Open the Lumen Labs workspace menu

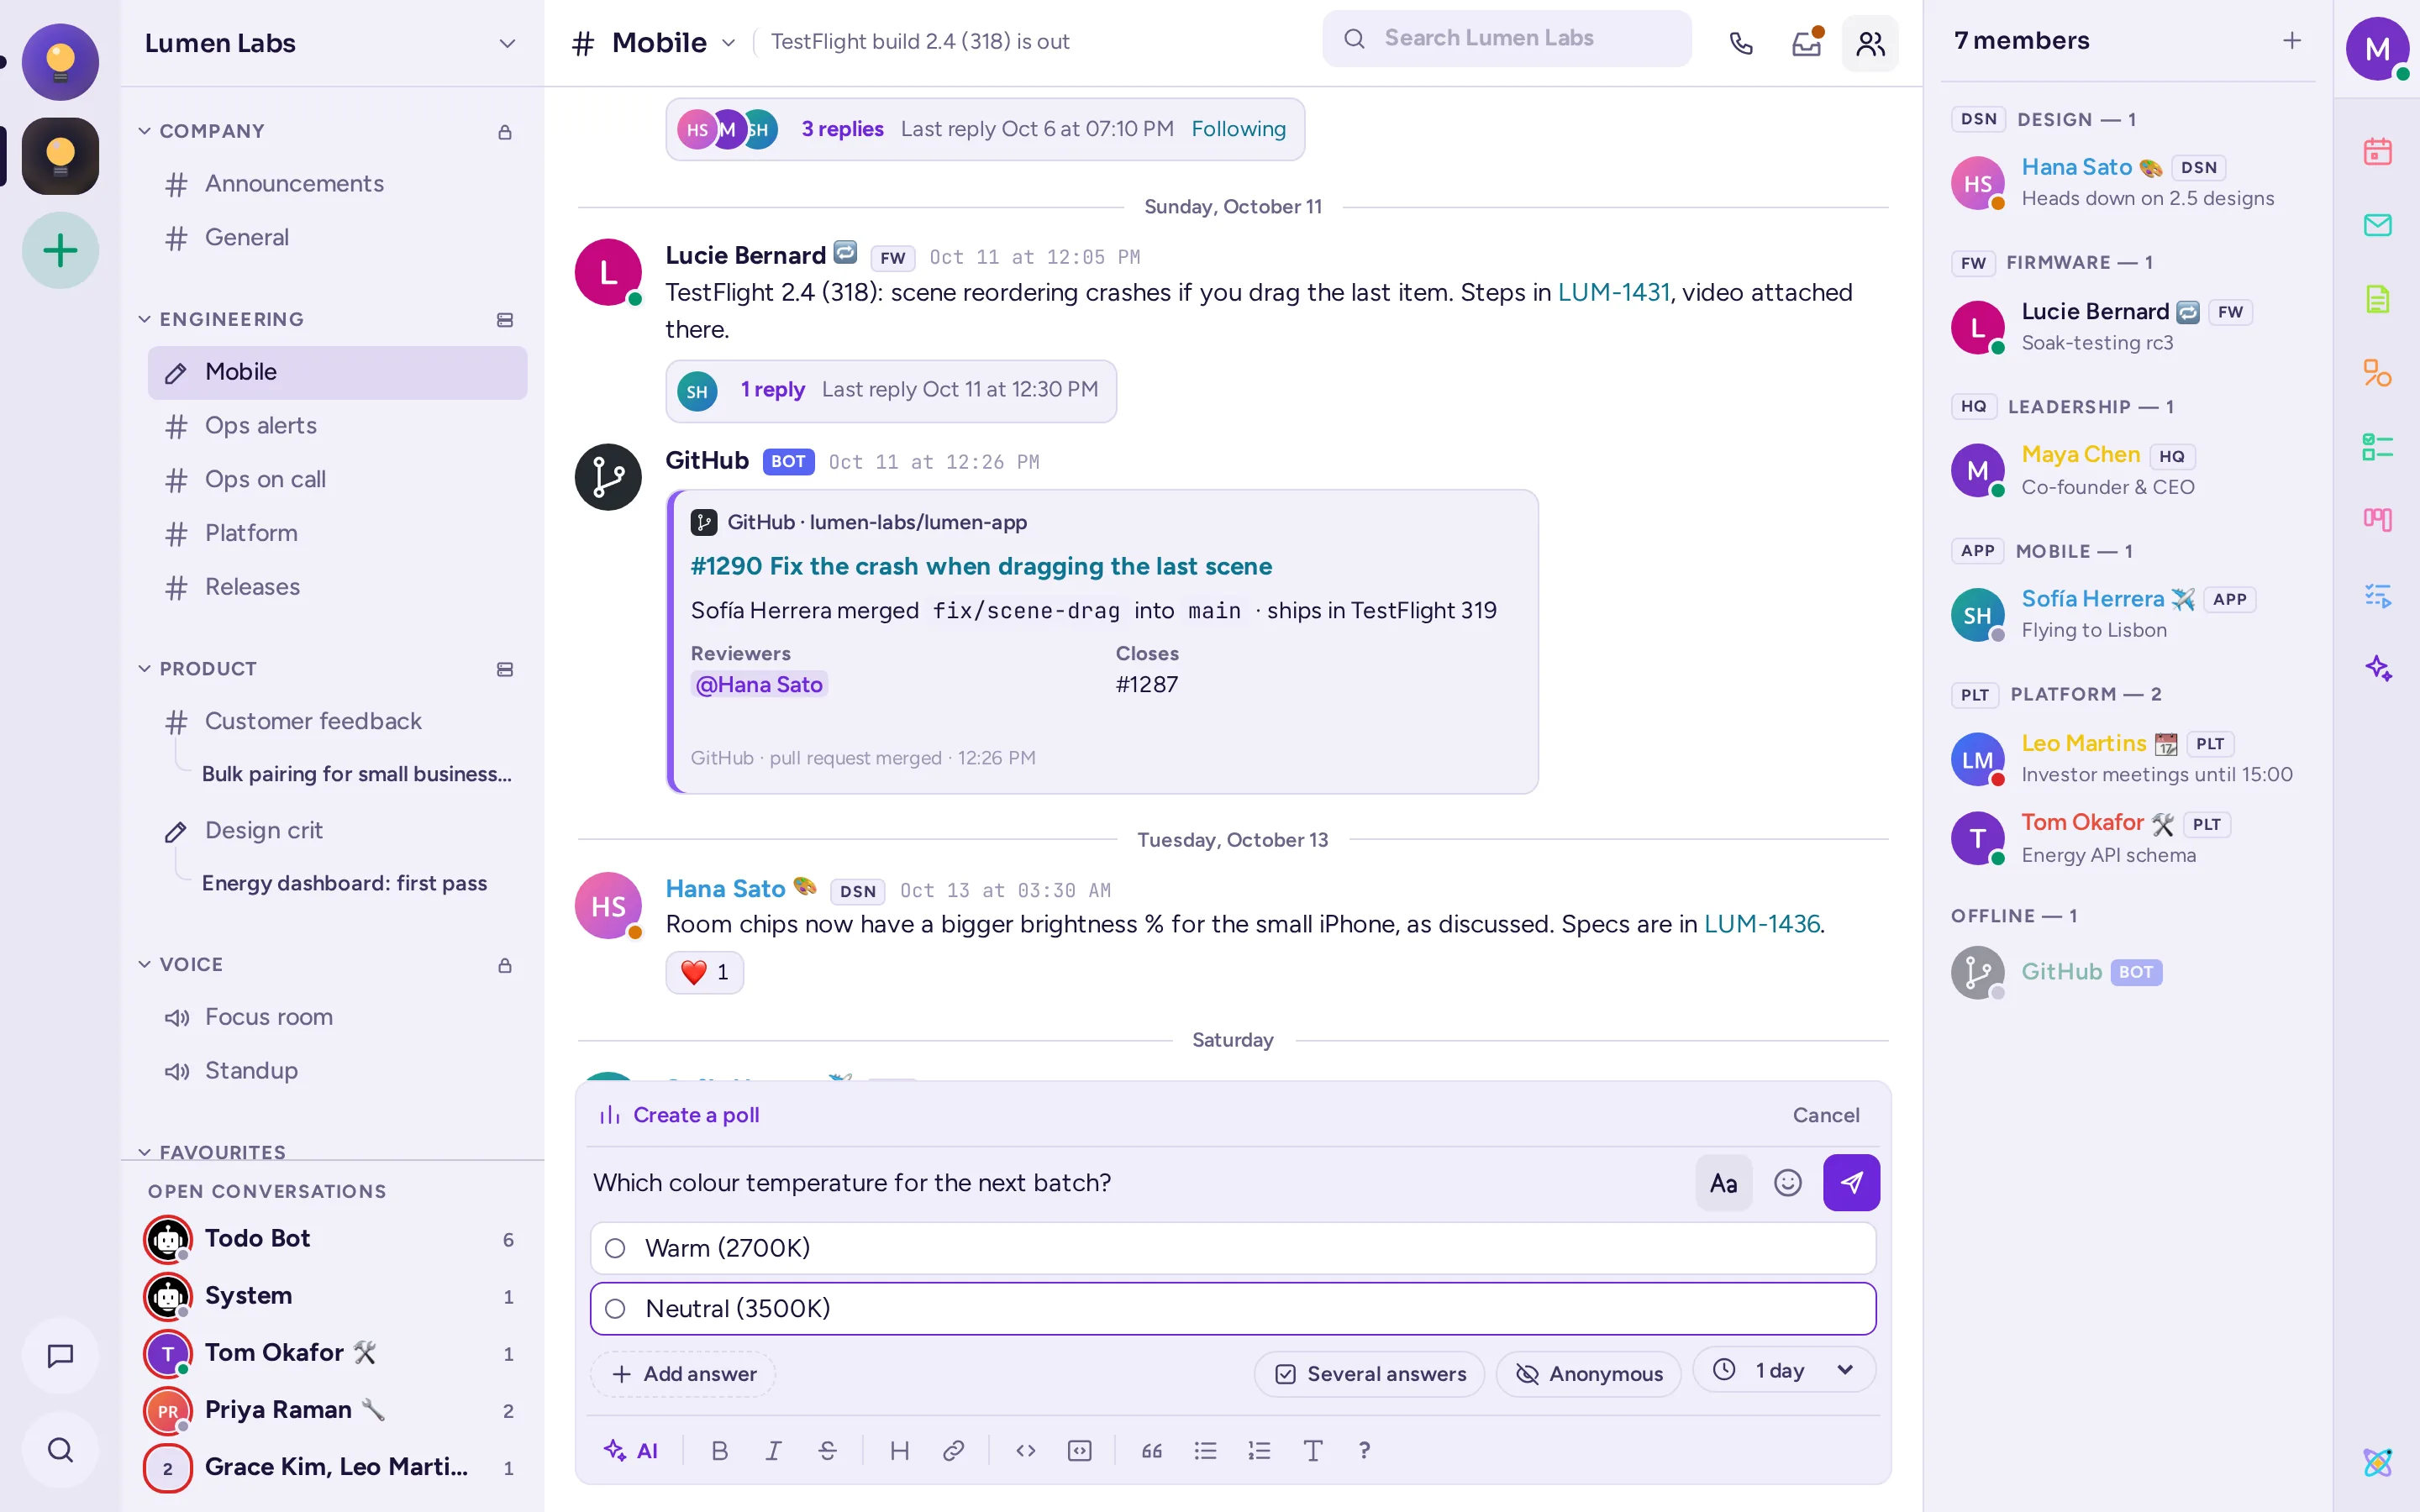pos(330,43)
